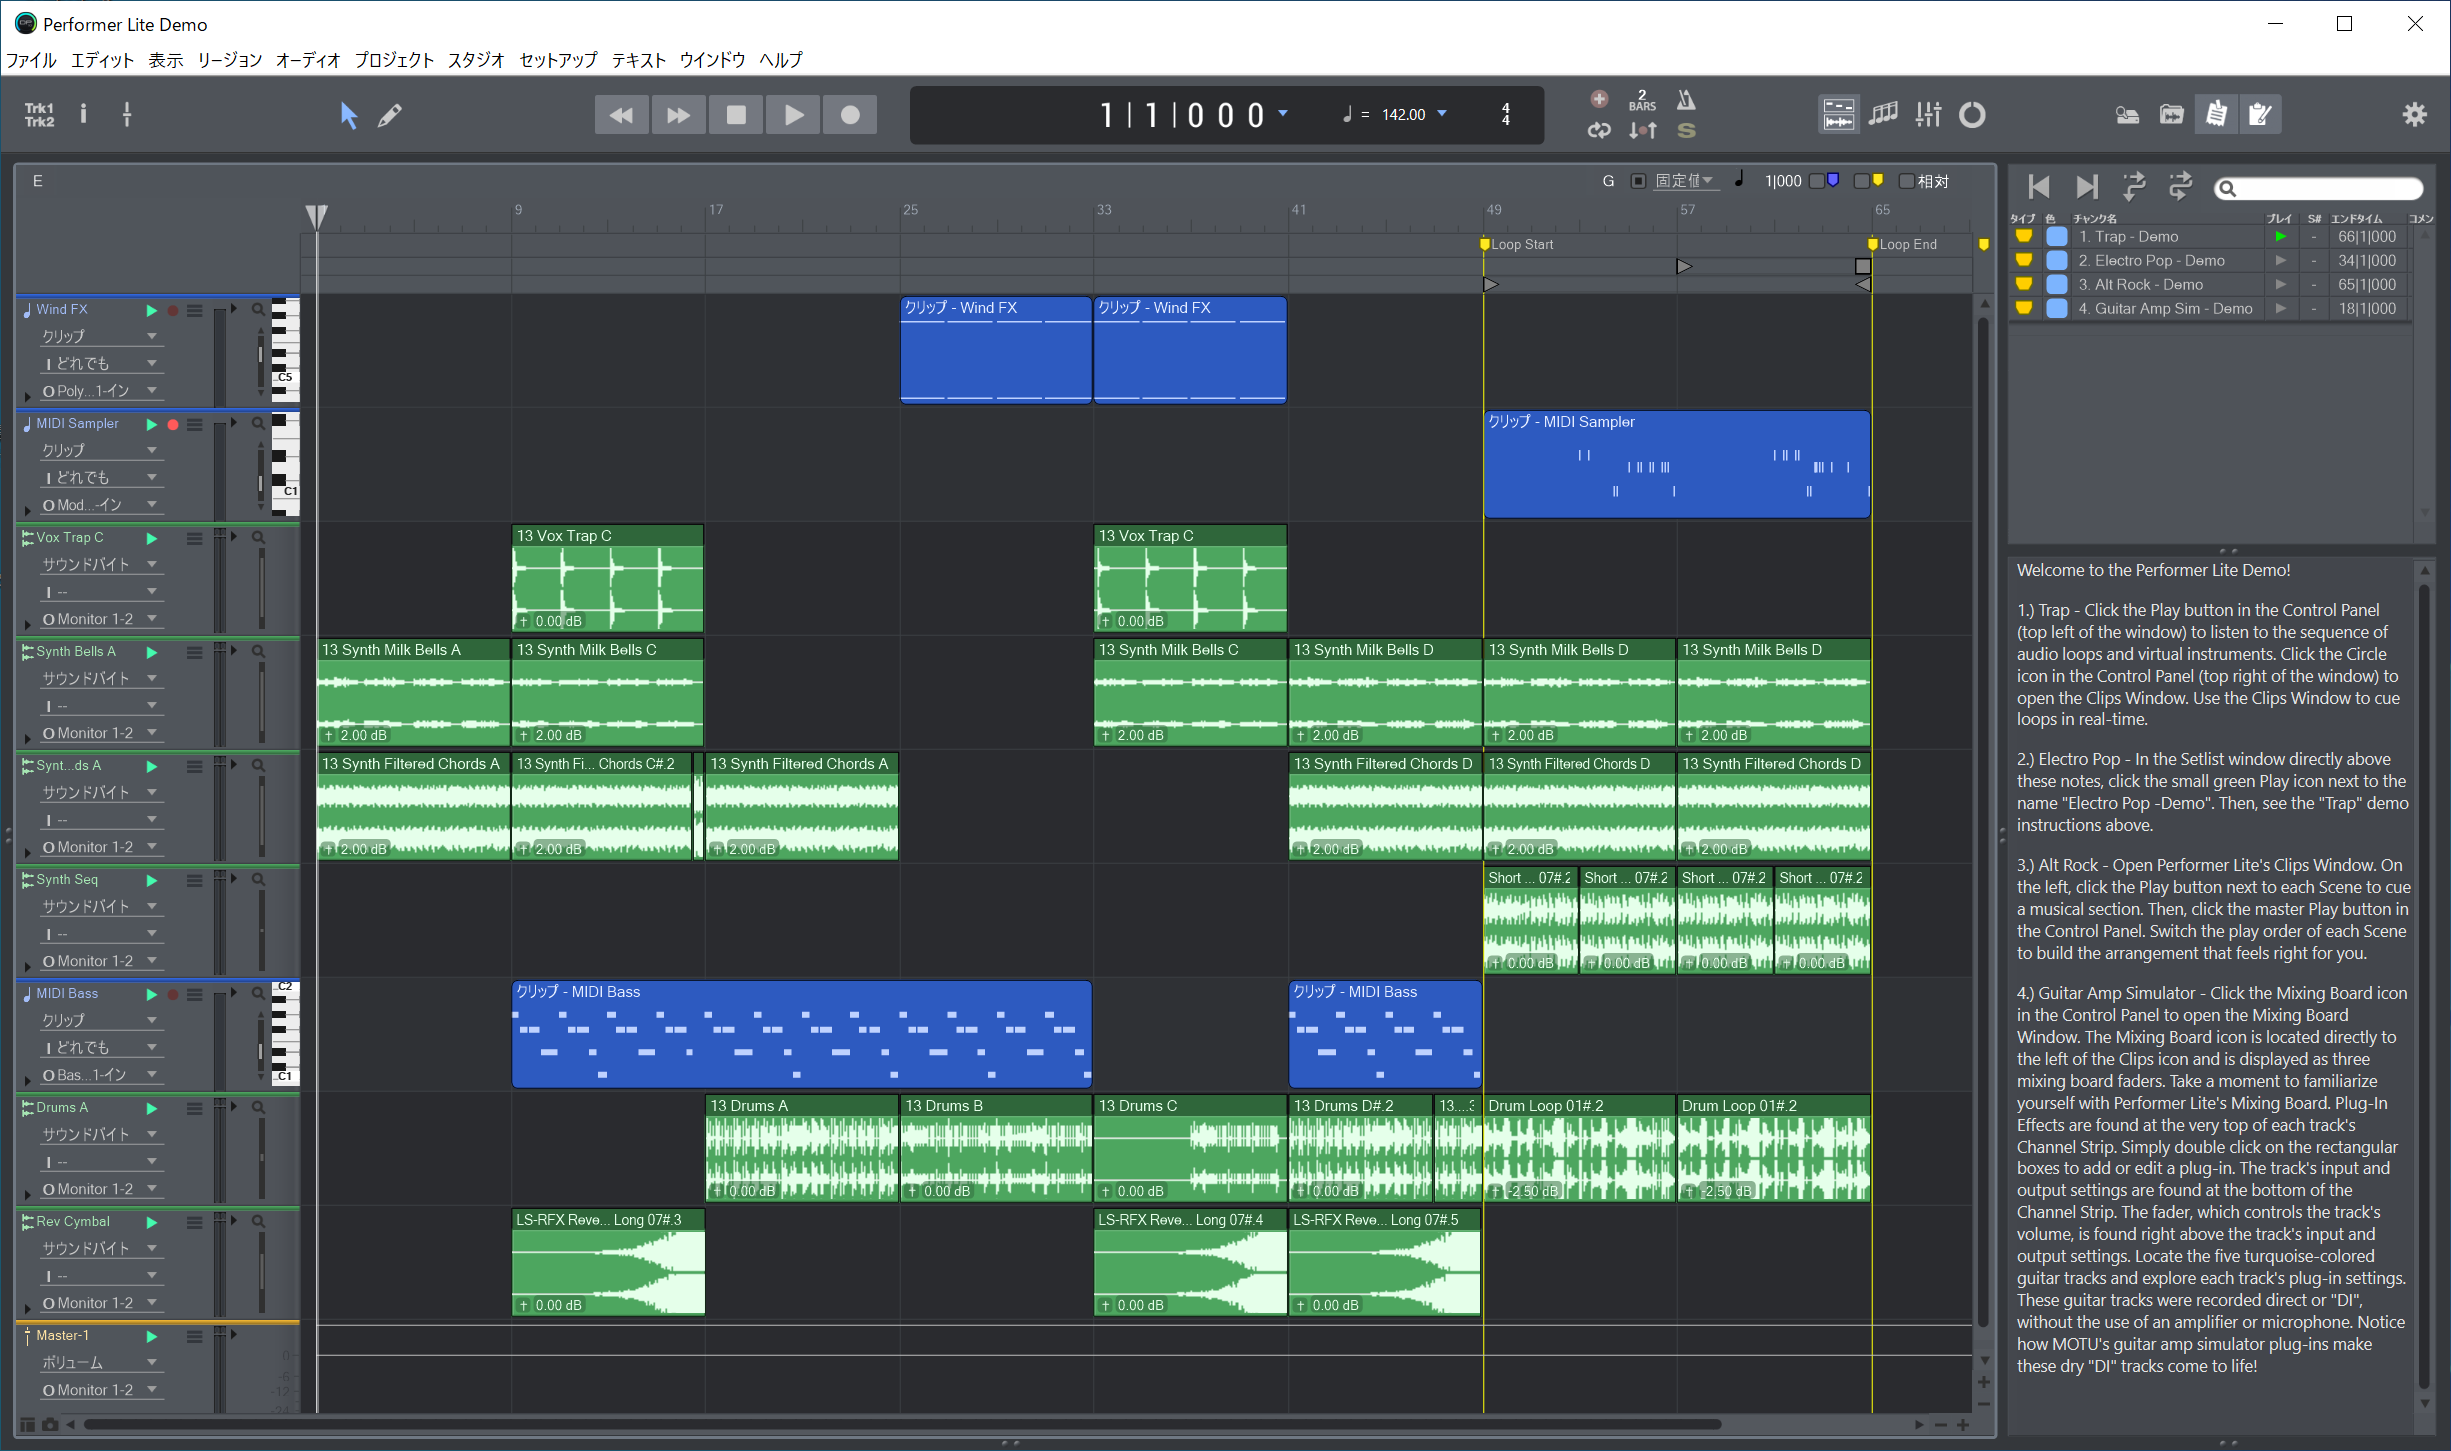Expand Drums A output Monitor 1-2 dropdown
Screen dimensions: 2451x1451
152,1189
